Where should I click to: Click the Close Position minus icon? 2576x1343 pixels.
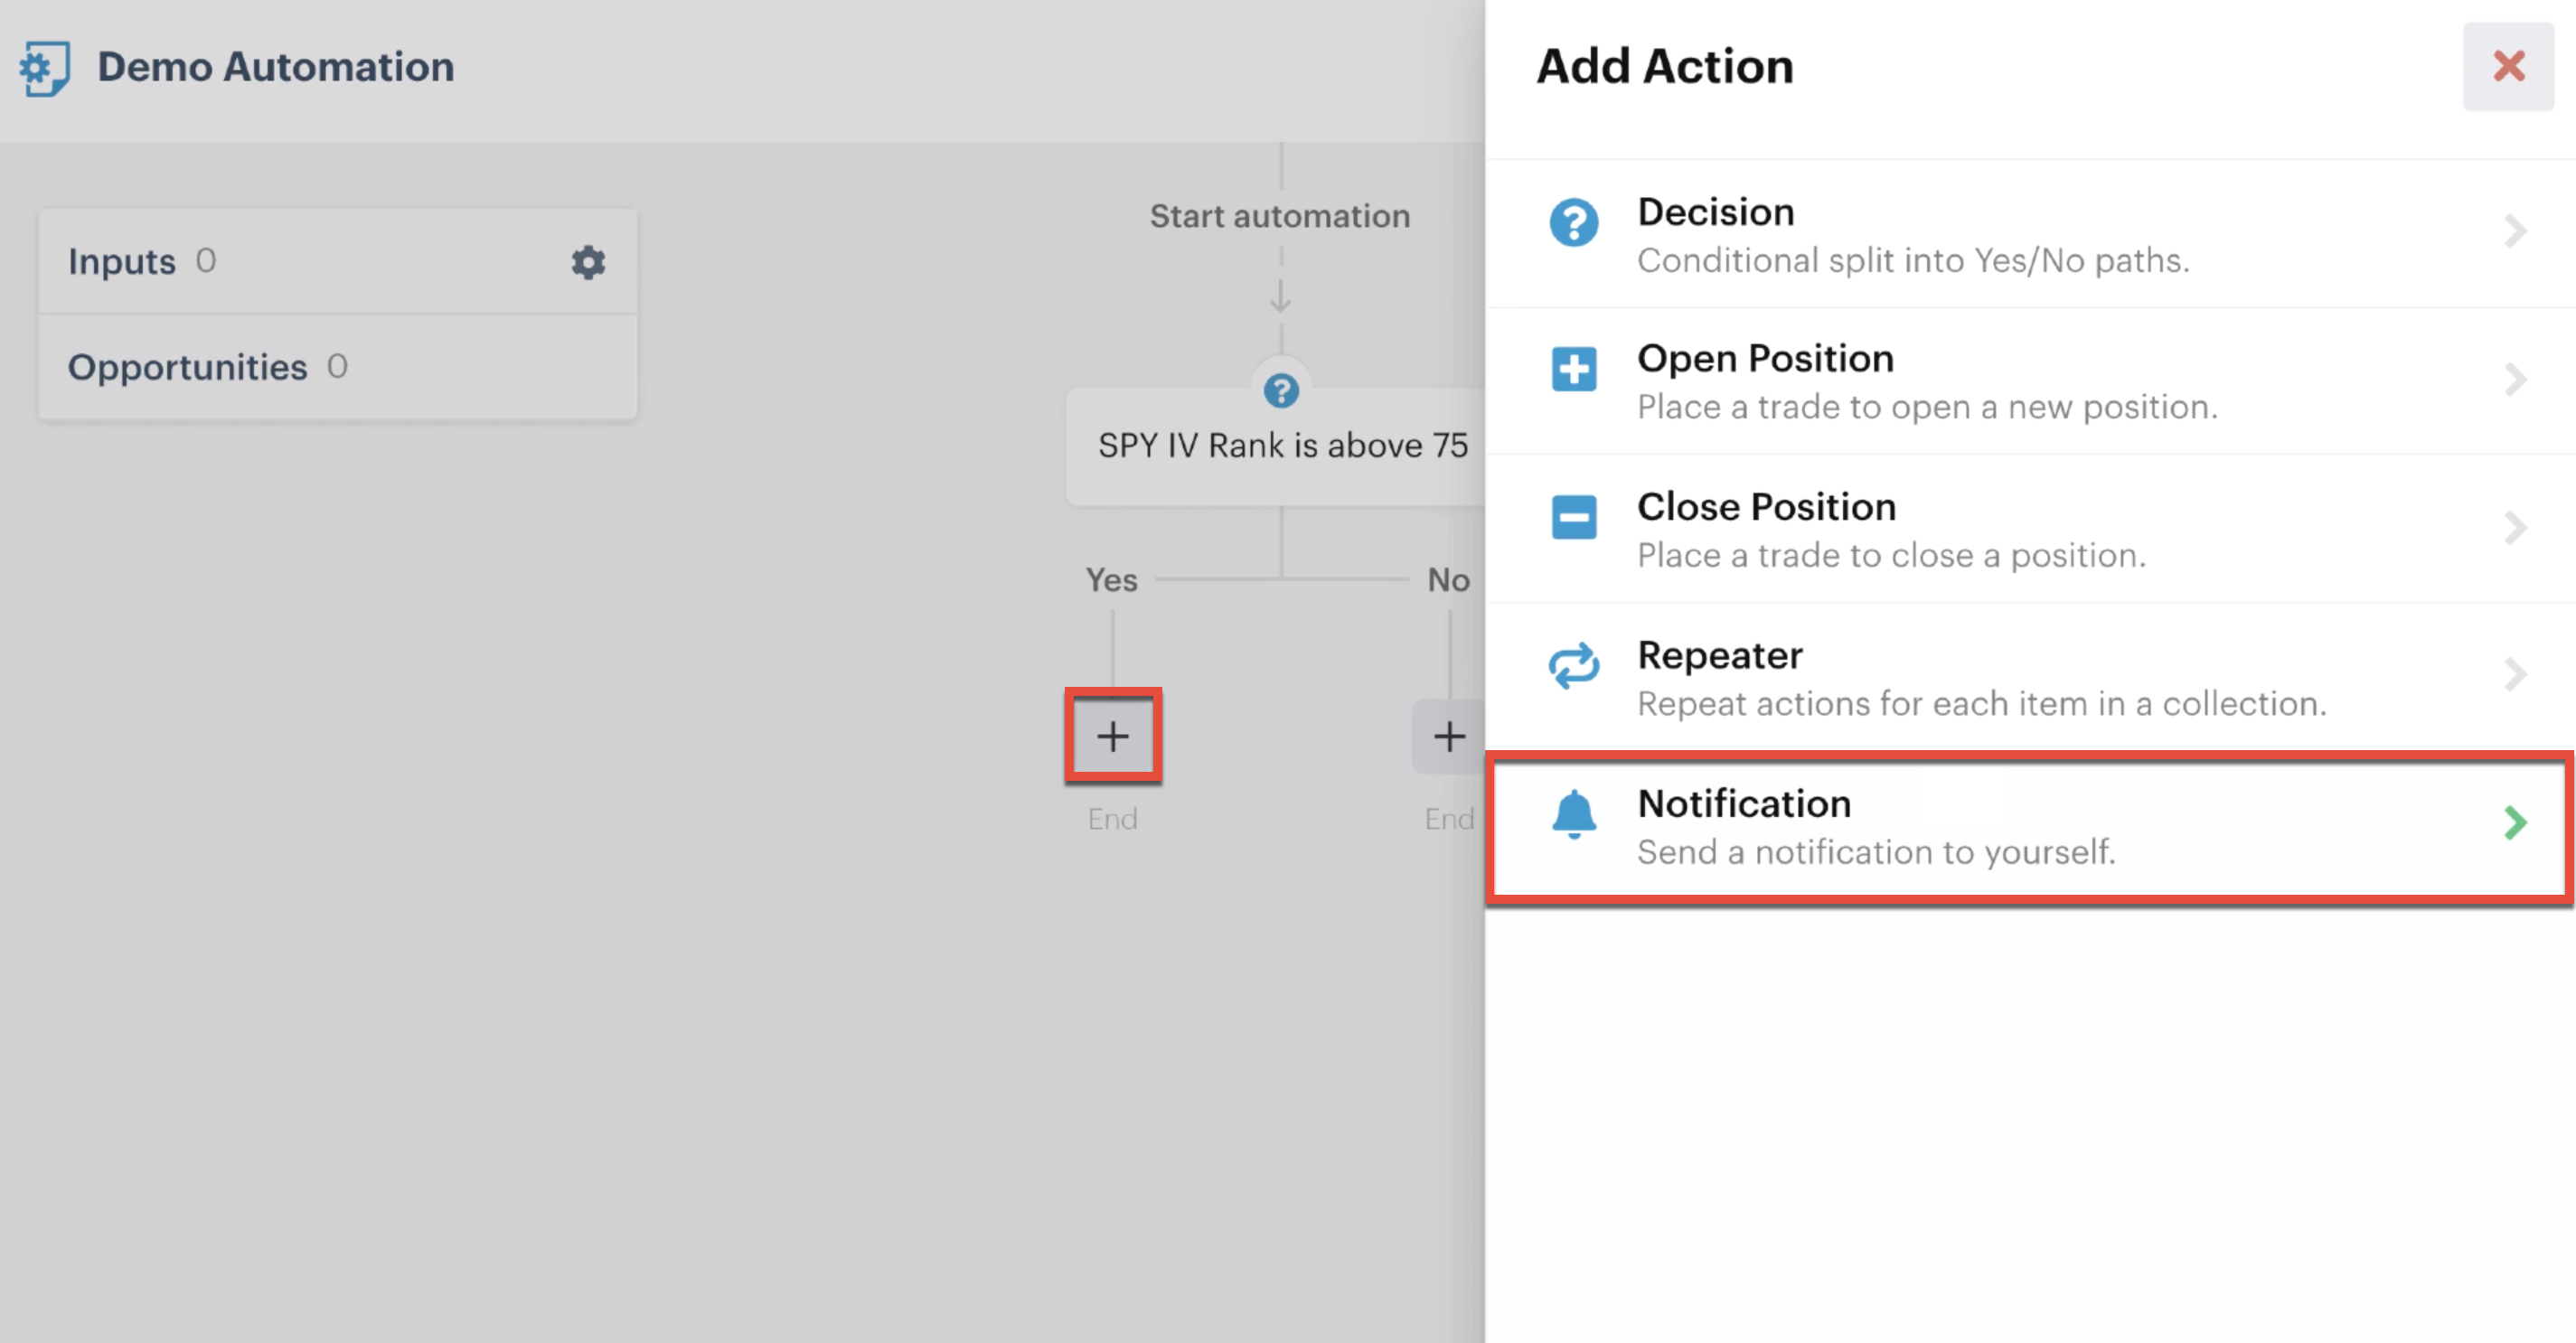1574,517
